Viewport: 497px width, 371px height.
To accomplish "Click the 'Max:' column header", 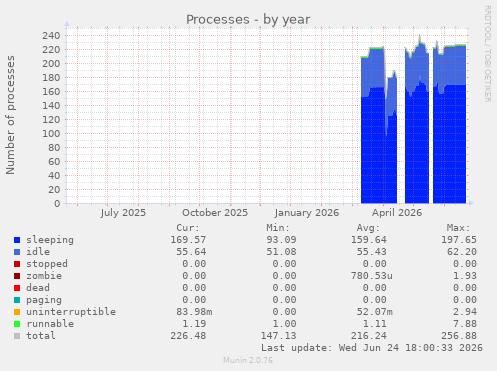I will click(x=458, y=228).
